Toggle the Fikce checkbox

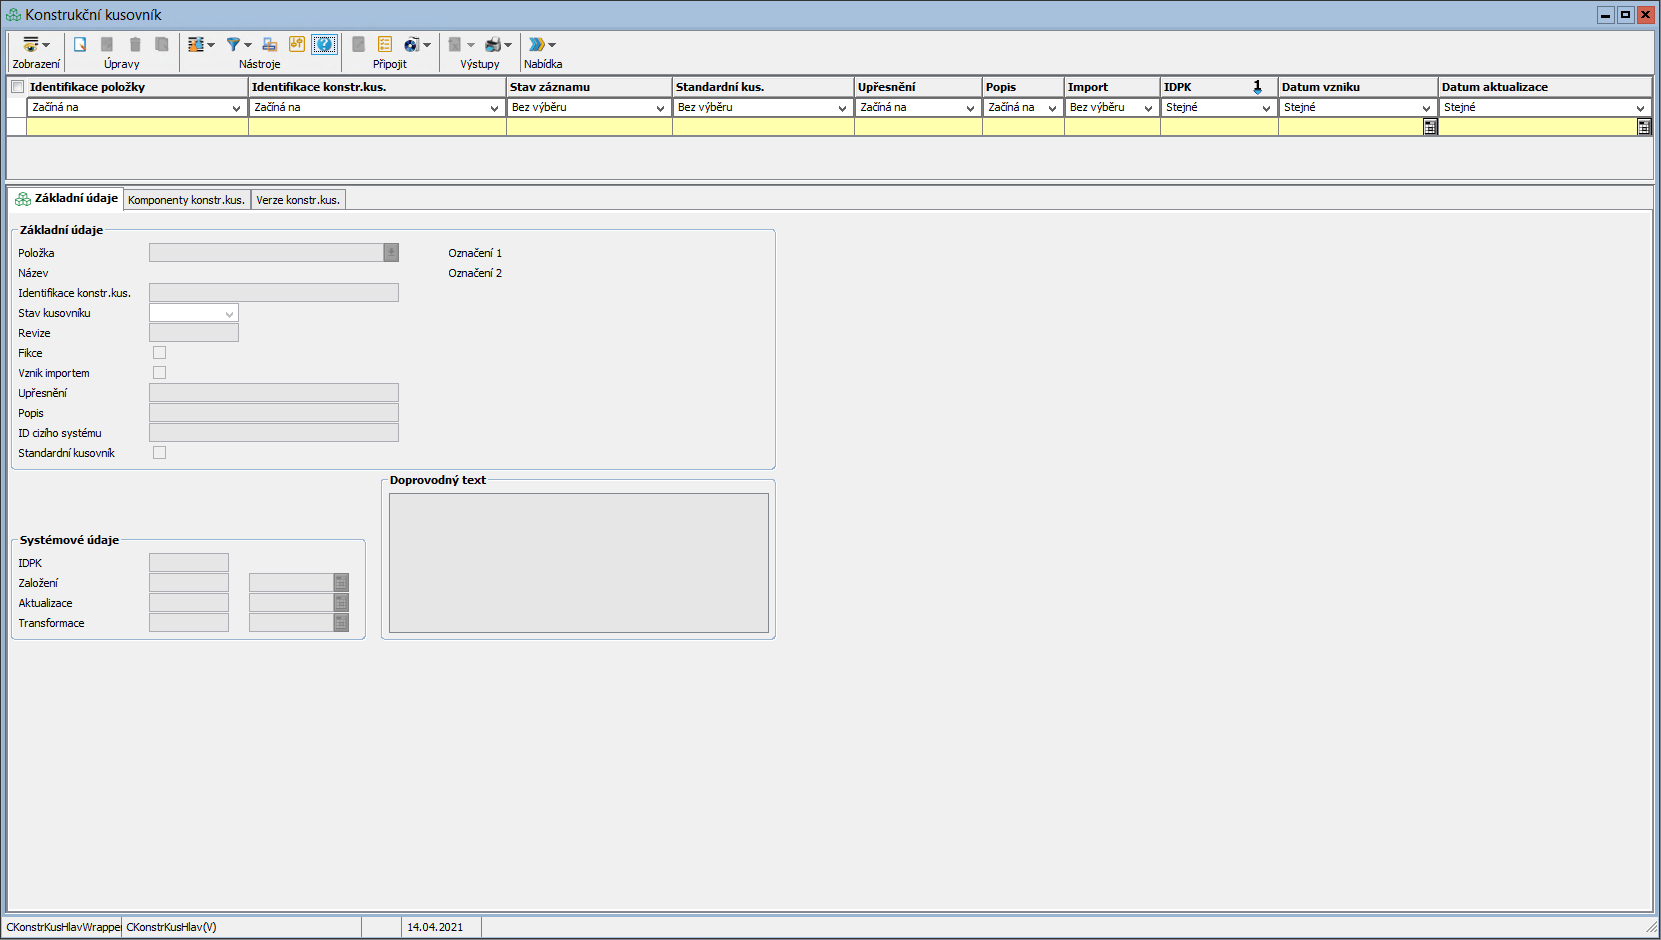tap(159, 353)
